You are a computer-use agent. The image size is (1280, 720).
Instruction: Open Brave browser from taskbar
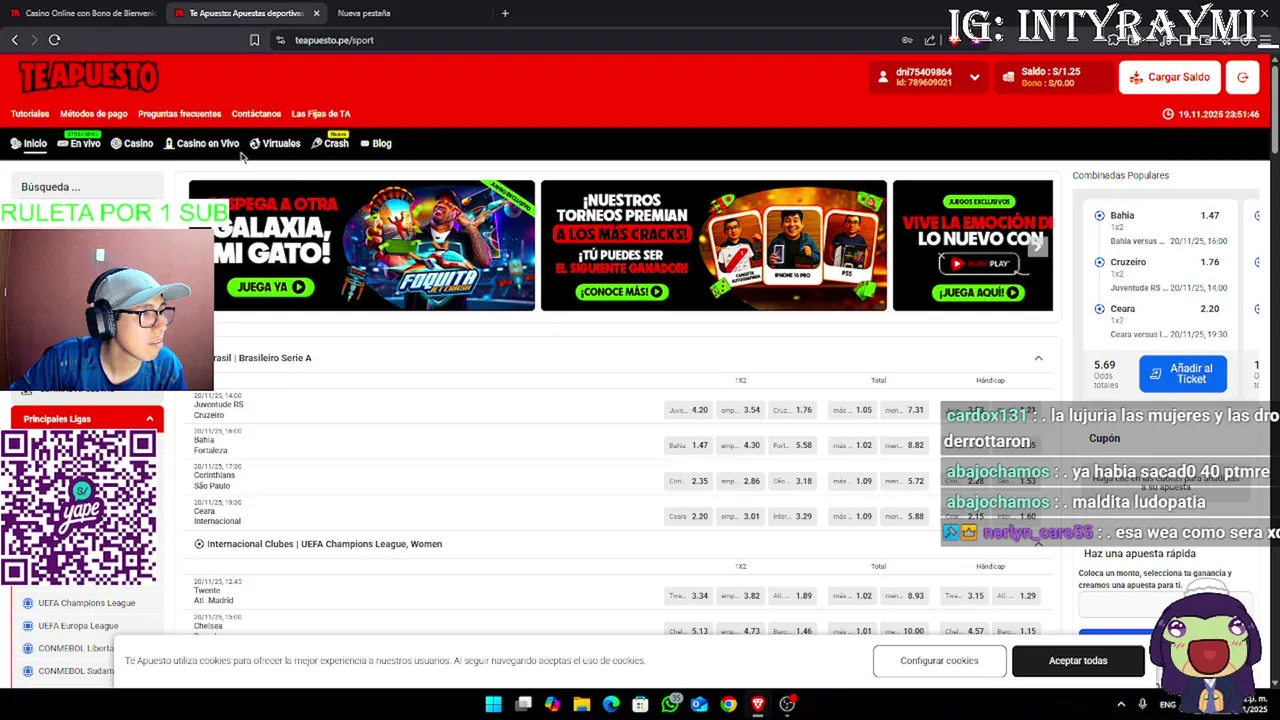click(x=758, y=704)
